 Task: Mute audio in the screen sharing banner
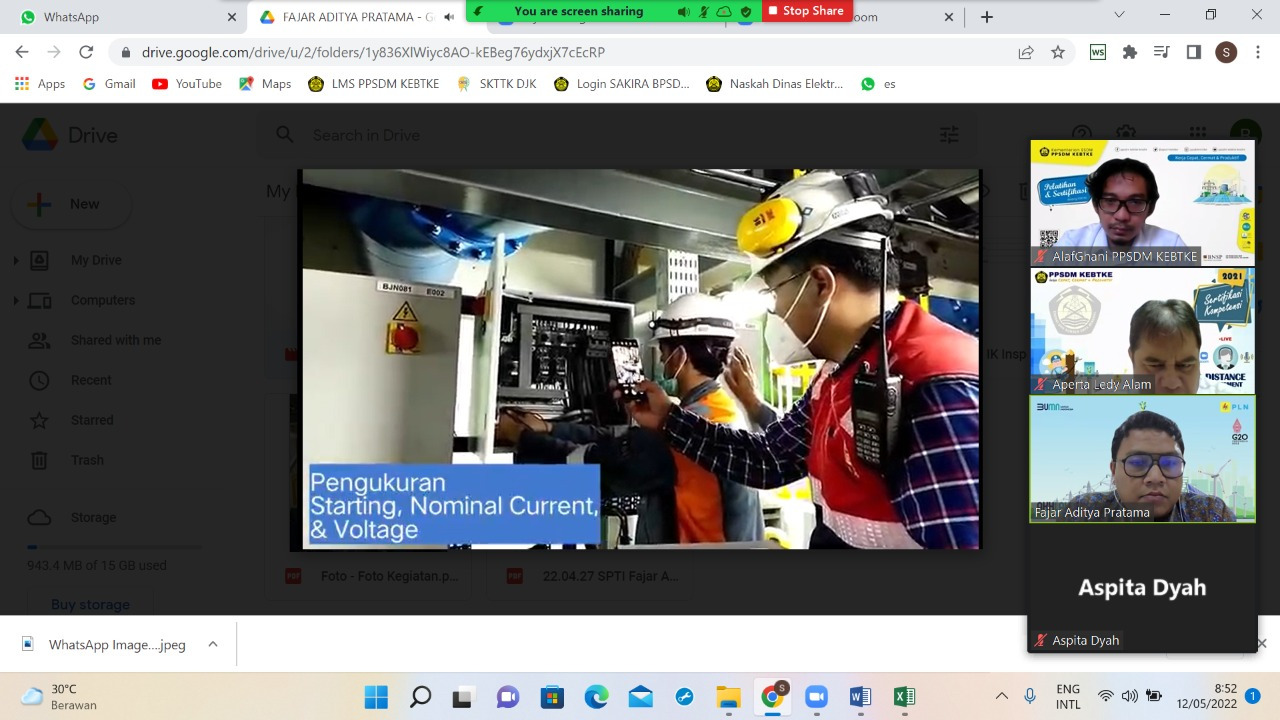coord(683,11)
